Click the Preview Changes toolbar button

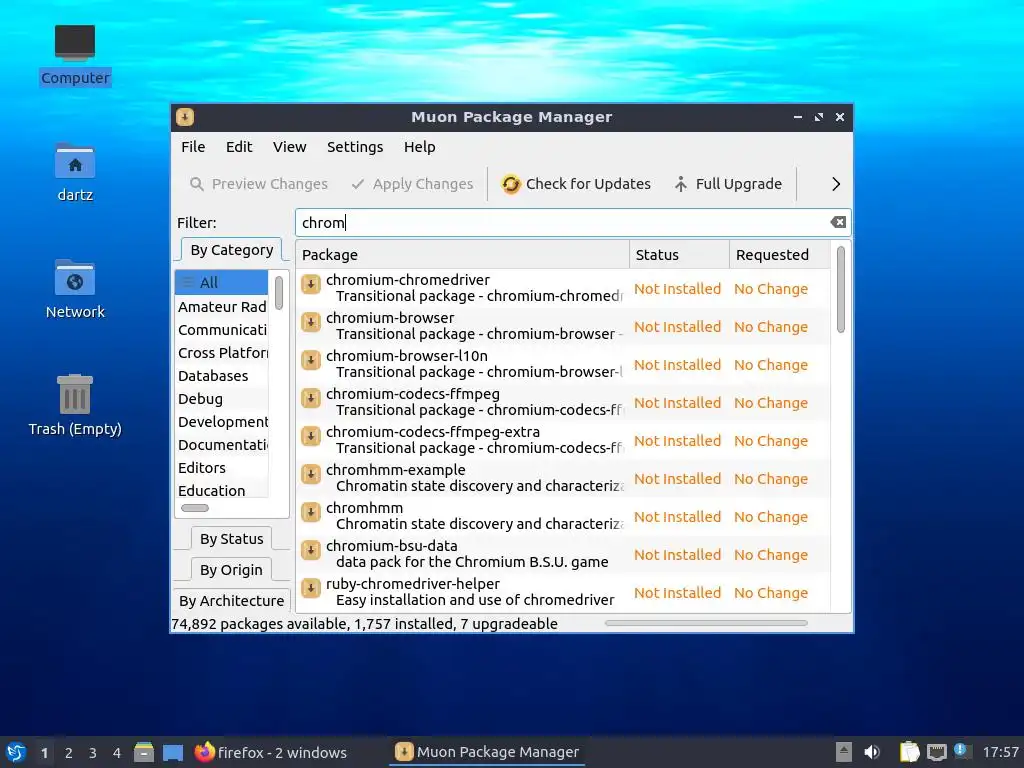[259, 184]
